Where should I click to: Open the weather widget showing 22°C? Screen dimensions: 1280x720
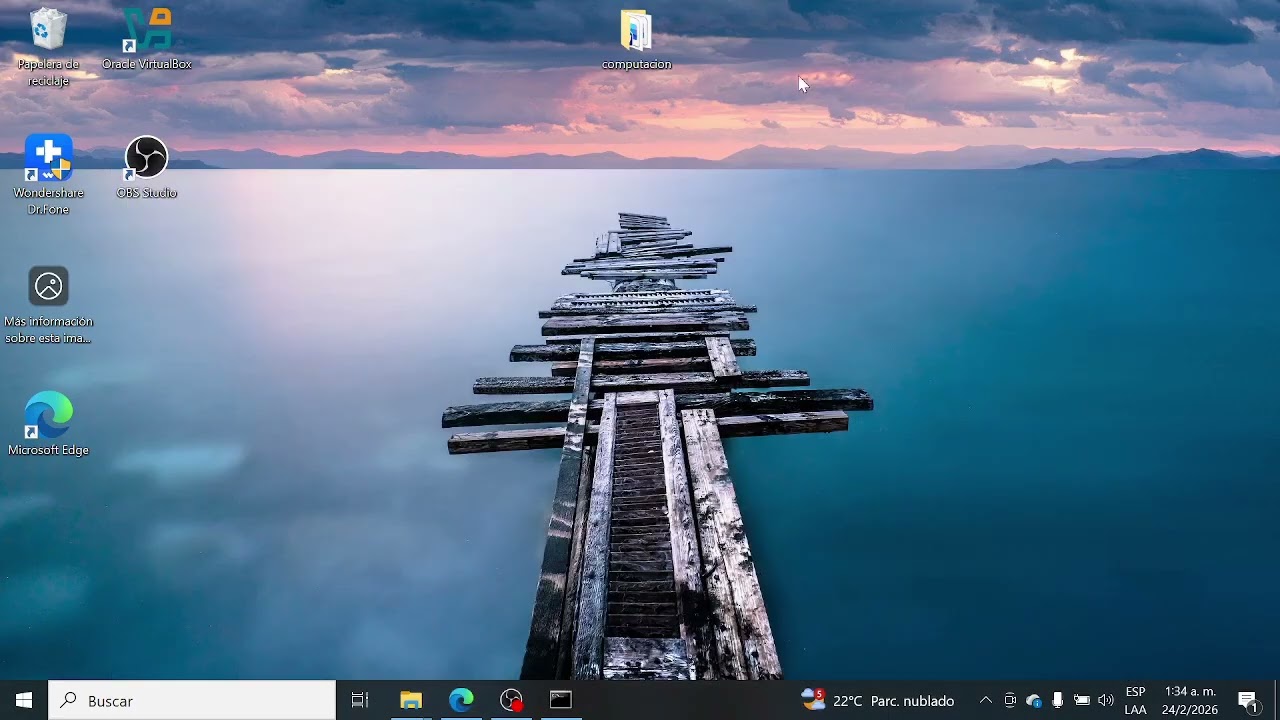[x=878, y=700]
